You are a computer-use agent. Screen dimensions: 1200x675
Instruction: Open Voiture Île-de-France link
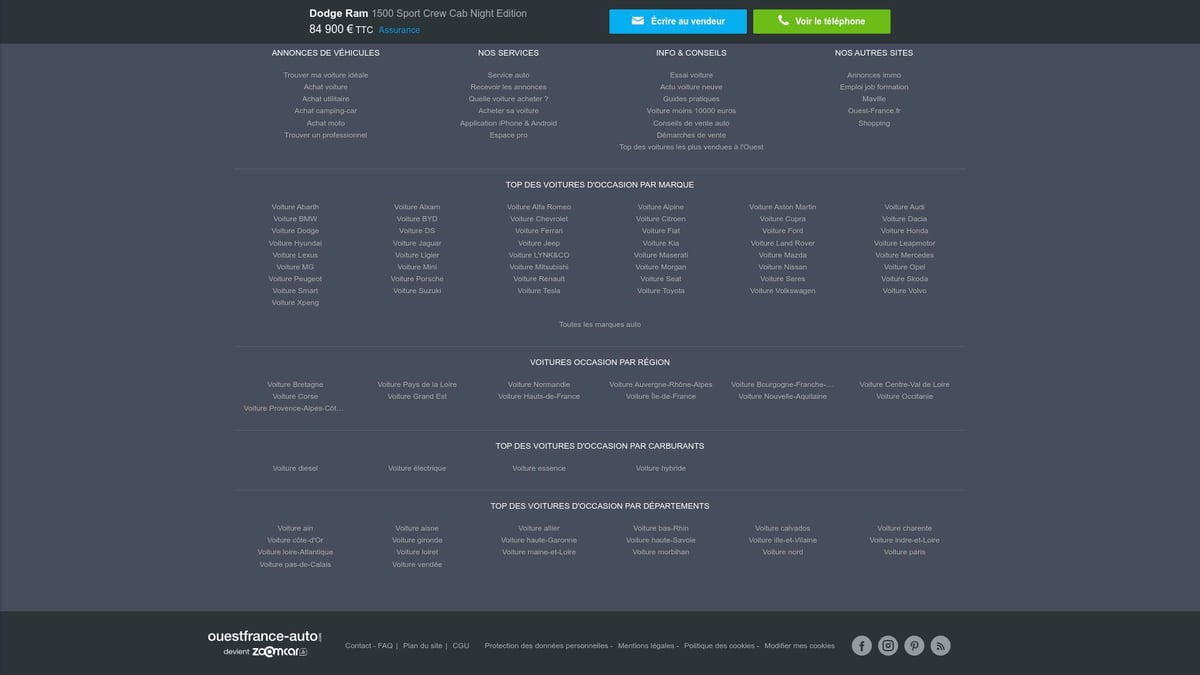(x=661, y=397)
